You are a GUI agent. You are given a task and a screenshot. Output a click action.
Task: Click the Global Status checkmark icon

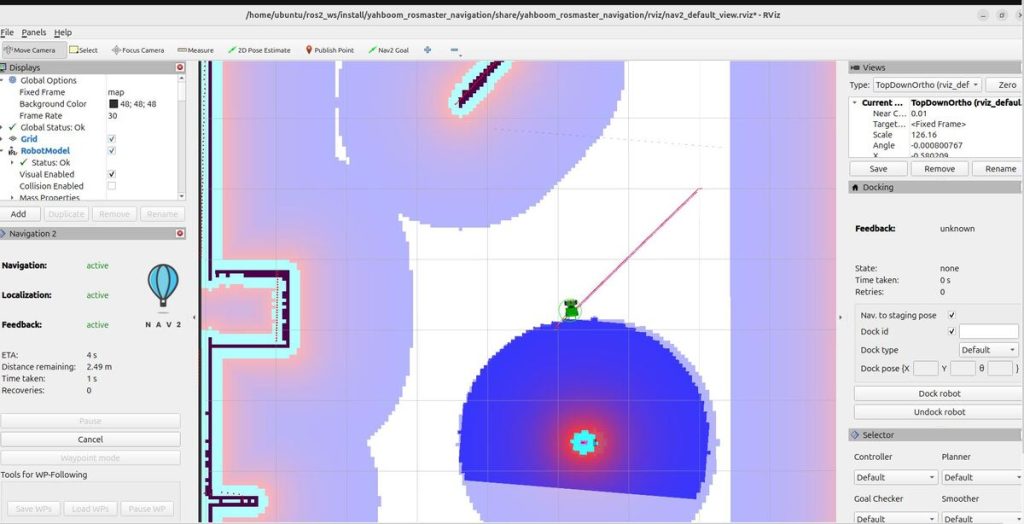(x=12, y=127)
